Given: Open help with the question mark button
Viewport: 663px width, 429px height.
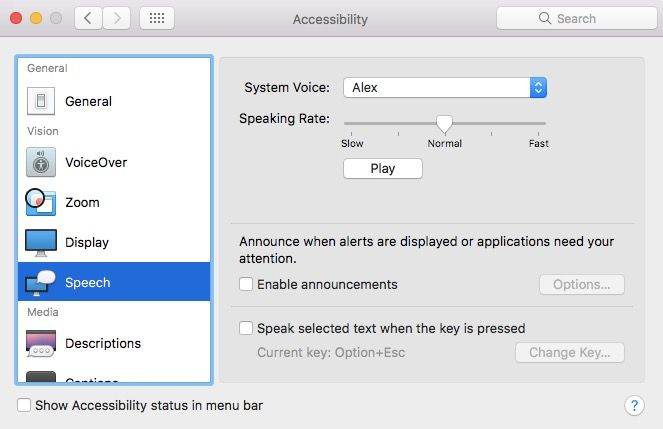Looking at the screenshot, I should [x=634, y=406].
